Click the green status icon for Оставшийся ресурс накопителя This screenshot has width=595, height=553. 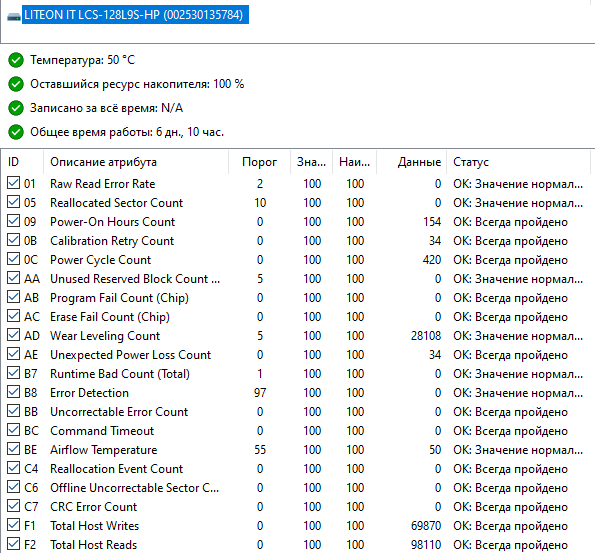point(16,84)
